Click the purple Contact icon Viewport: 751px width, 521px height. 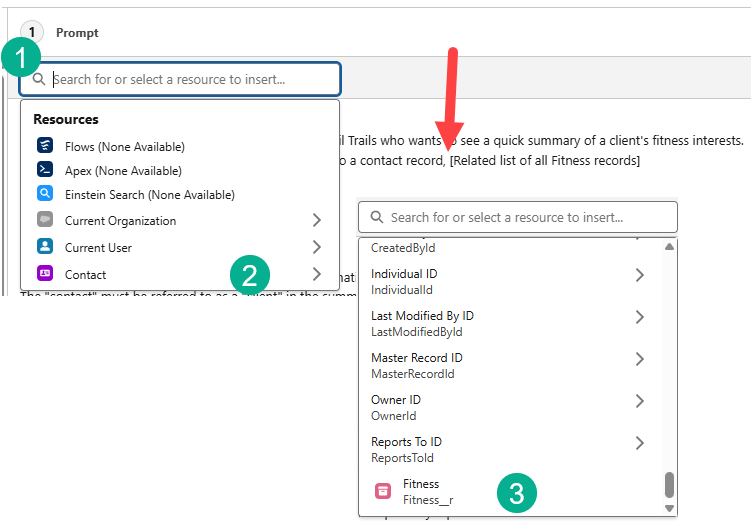45,274
